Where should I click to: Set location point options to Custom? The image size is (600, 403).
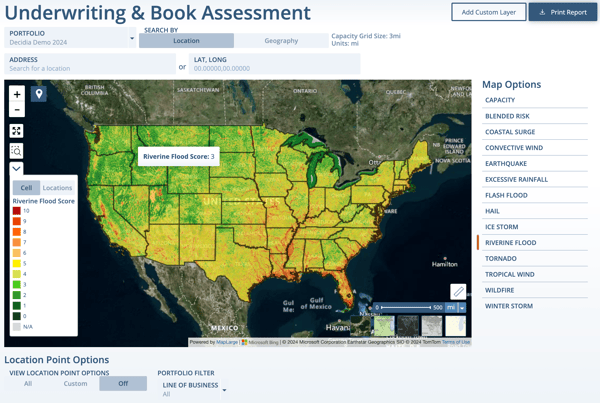[x=75, y=383]
